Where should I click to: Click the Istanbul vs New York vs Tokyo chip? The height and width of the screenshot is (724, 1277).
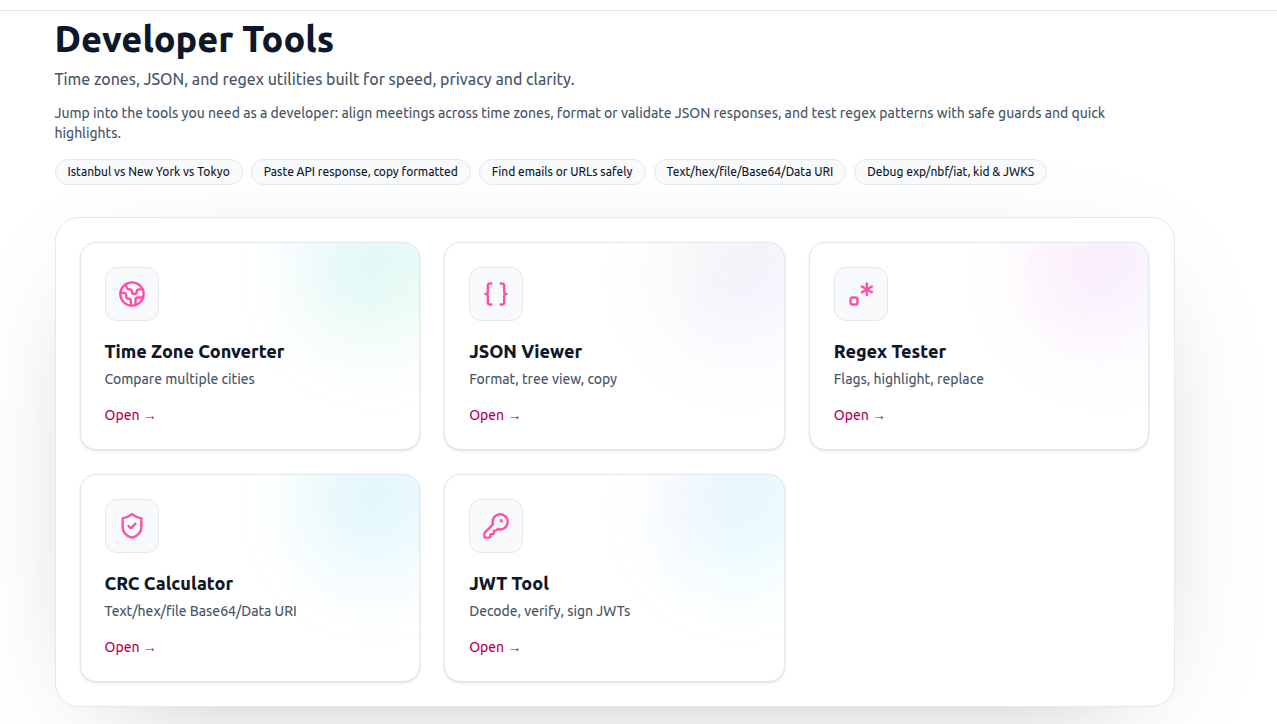(x=148, y=171)
